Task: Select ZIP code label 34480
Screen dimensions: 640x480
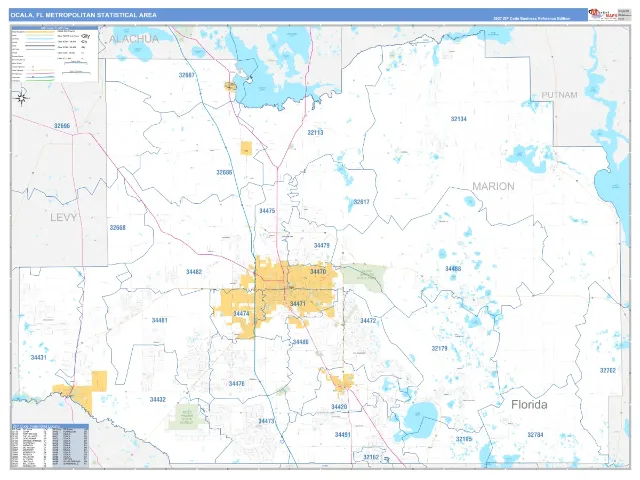Action: click(300, 342)
